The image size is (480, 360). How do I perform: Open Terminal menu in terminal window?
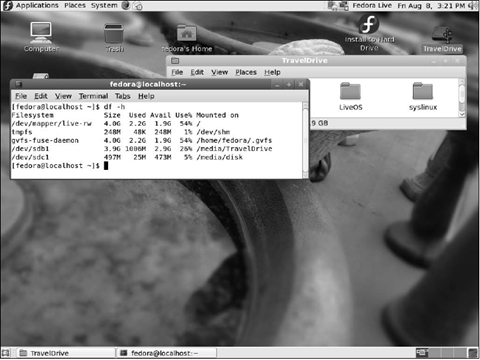tap(93, 96)
